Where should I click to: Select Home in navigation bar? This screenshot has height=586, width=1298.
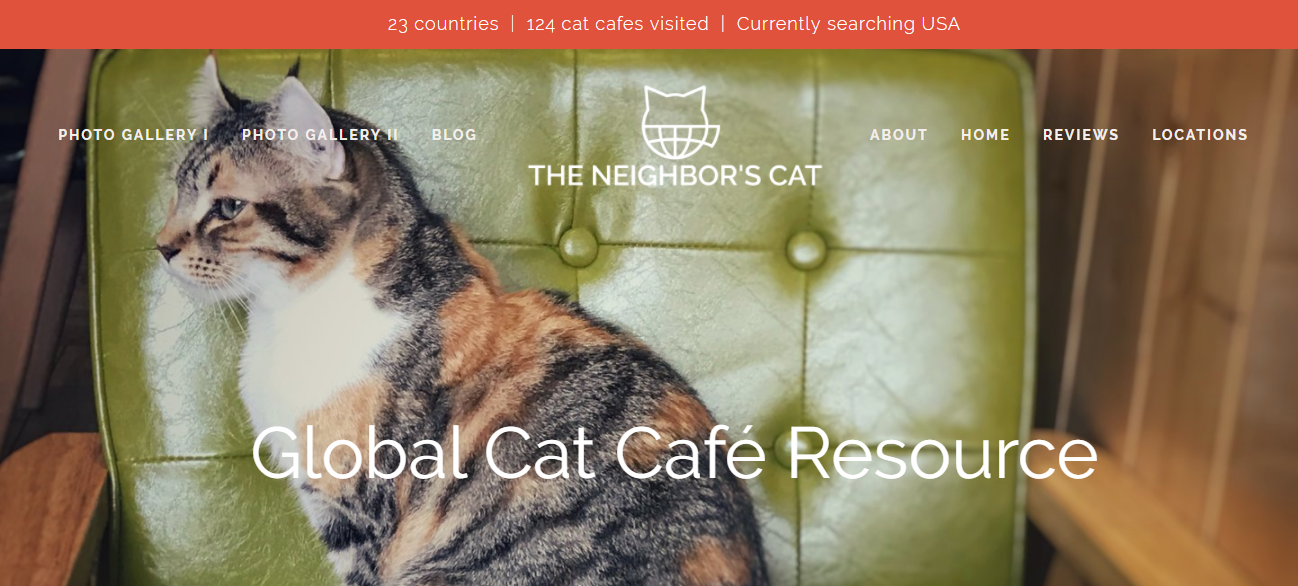(985, 135)
